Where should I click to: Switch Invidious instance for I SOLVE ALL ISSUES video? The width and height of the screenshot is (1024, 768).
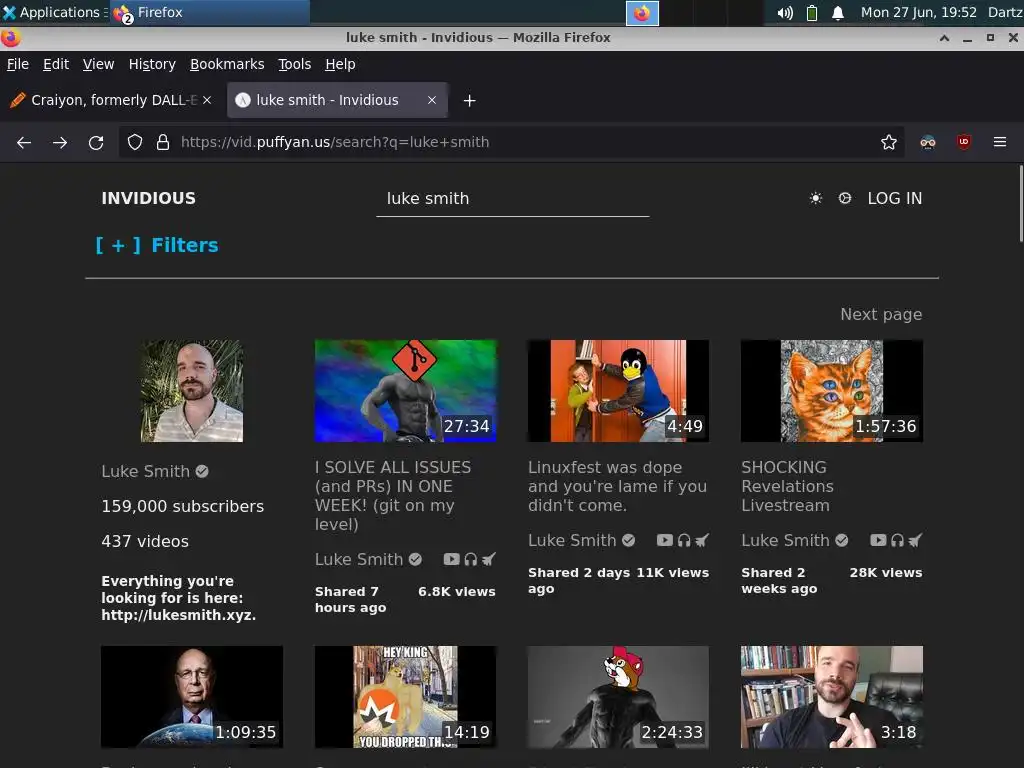pos(488,559)
